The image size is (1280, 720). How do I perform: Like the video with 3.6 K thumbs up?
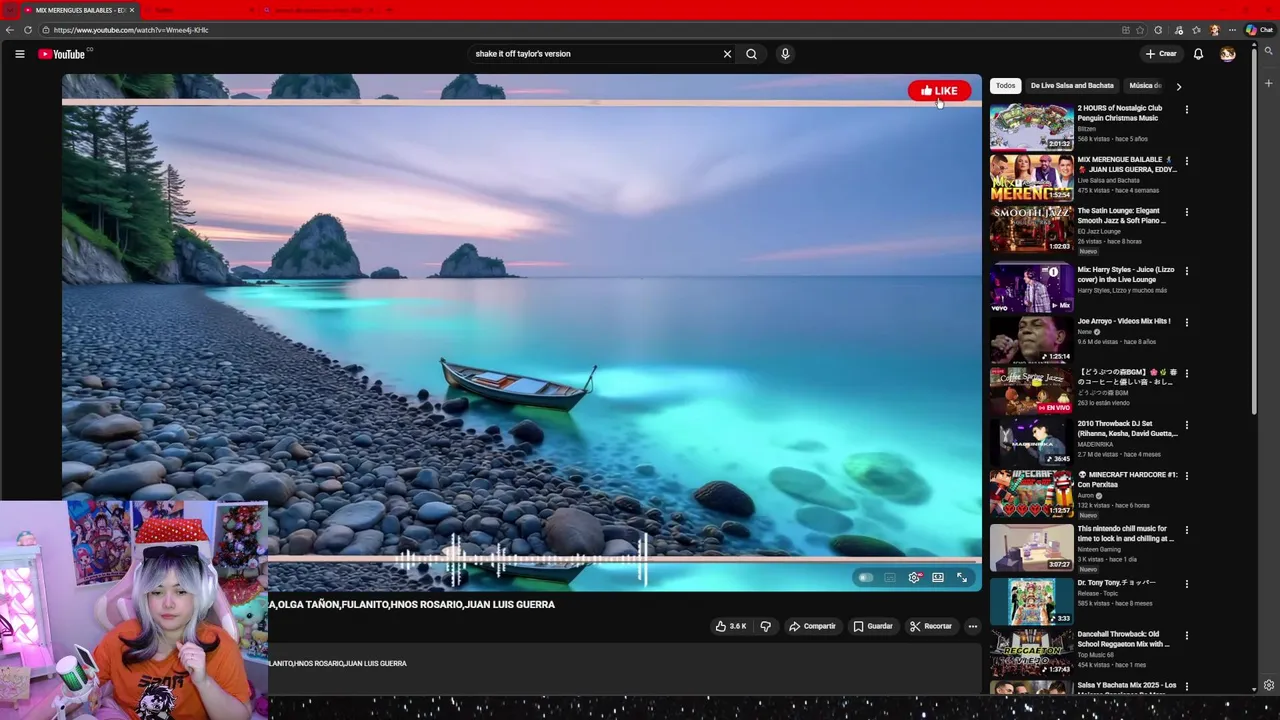coord(731,627)
